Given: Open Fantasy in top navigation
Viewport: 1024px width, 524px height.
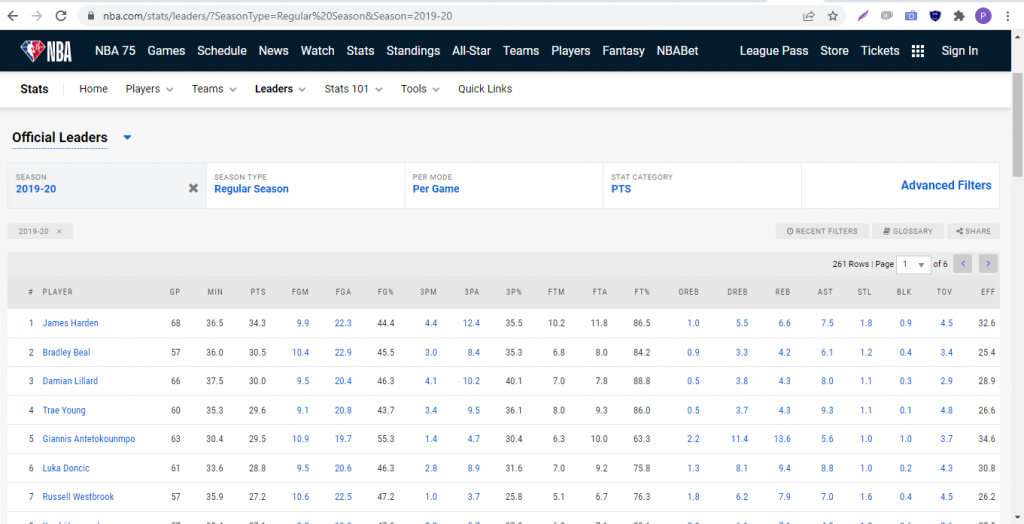Looking at the screenshot, I should tap(623, 51).
